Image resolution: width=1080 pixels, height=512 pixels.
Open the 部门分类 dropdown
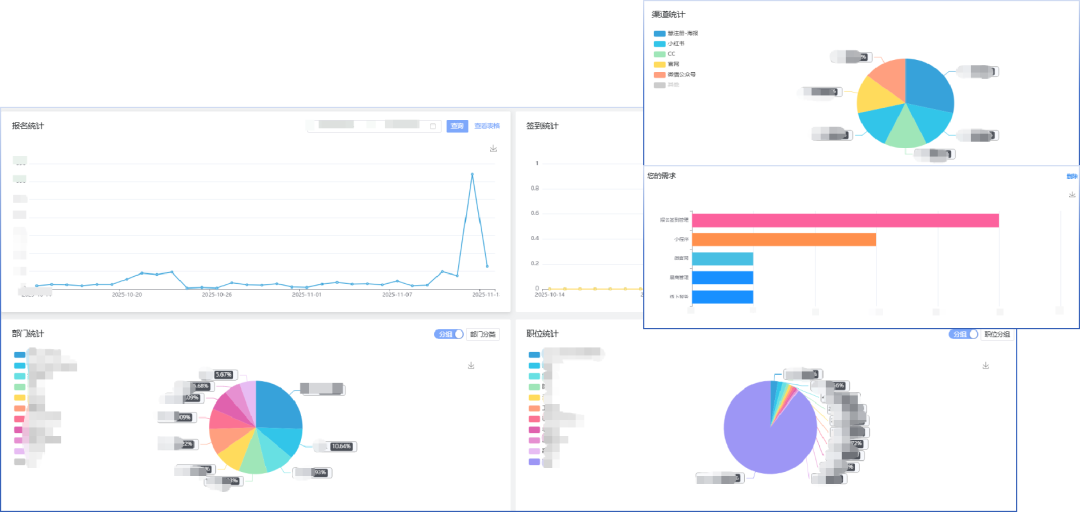483,334
